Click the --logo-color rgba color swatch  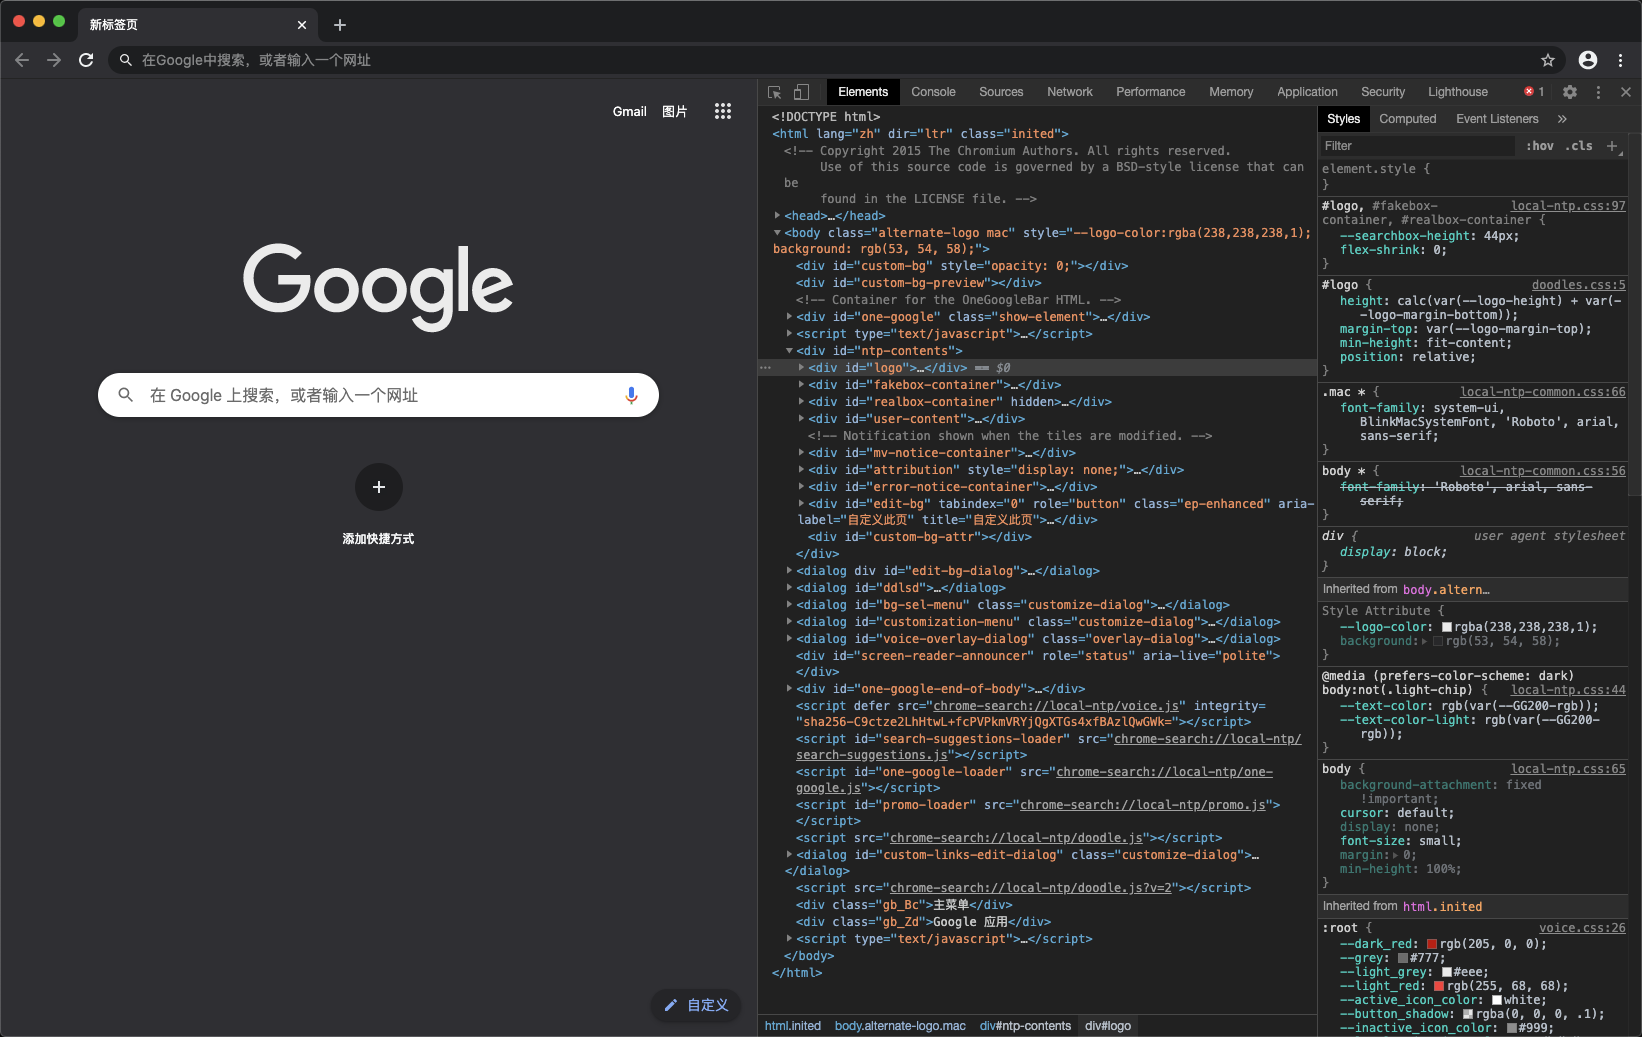(1446, 627)
